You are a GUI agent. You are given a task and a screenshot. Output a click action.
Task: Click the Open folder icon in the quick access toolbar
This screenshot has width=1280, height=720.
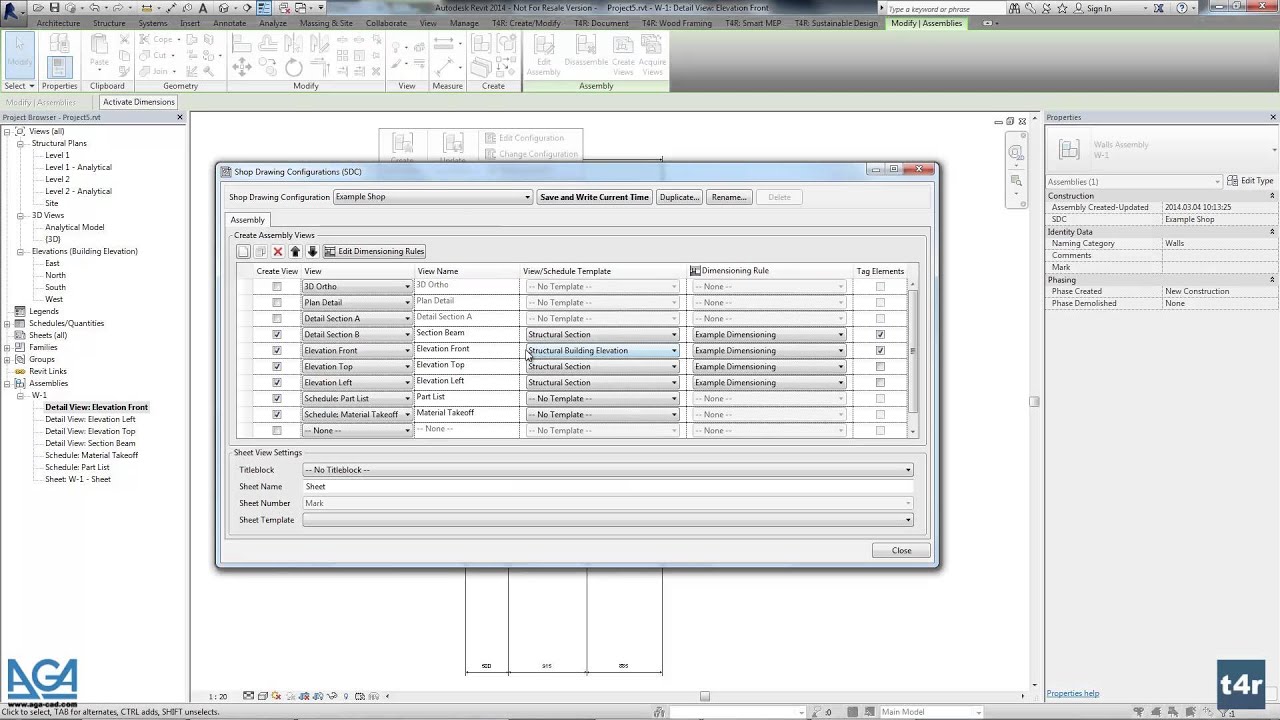tap(38, 8)
